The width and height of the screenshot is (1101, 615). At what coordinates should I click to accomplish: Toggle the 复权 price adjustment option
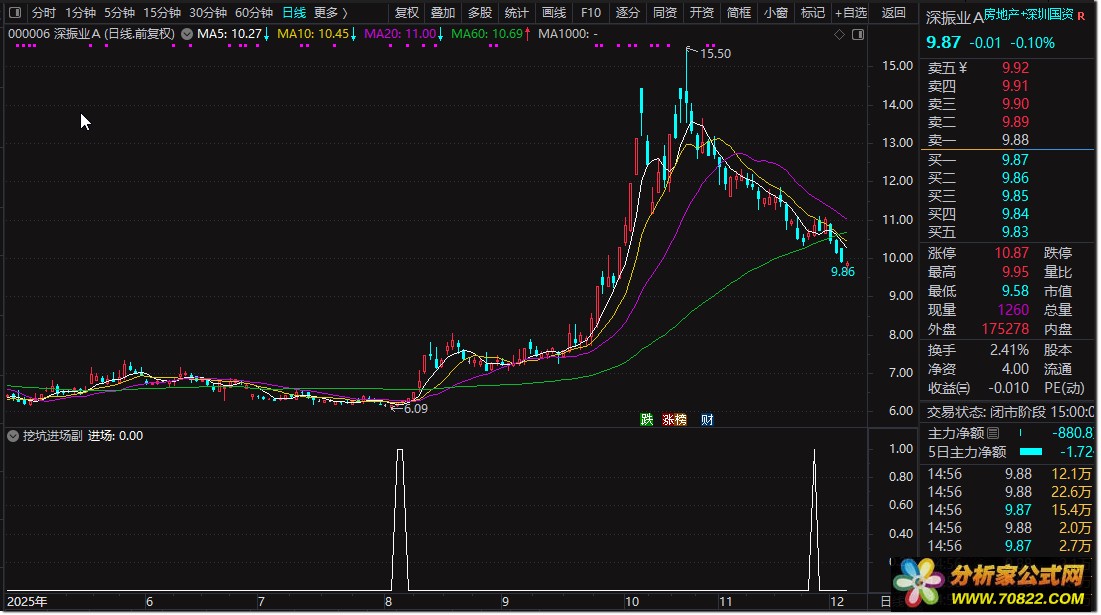pos(407,13)
